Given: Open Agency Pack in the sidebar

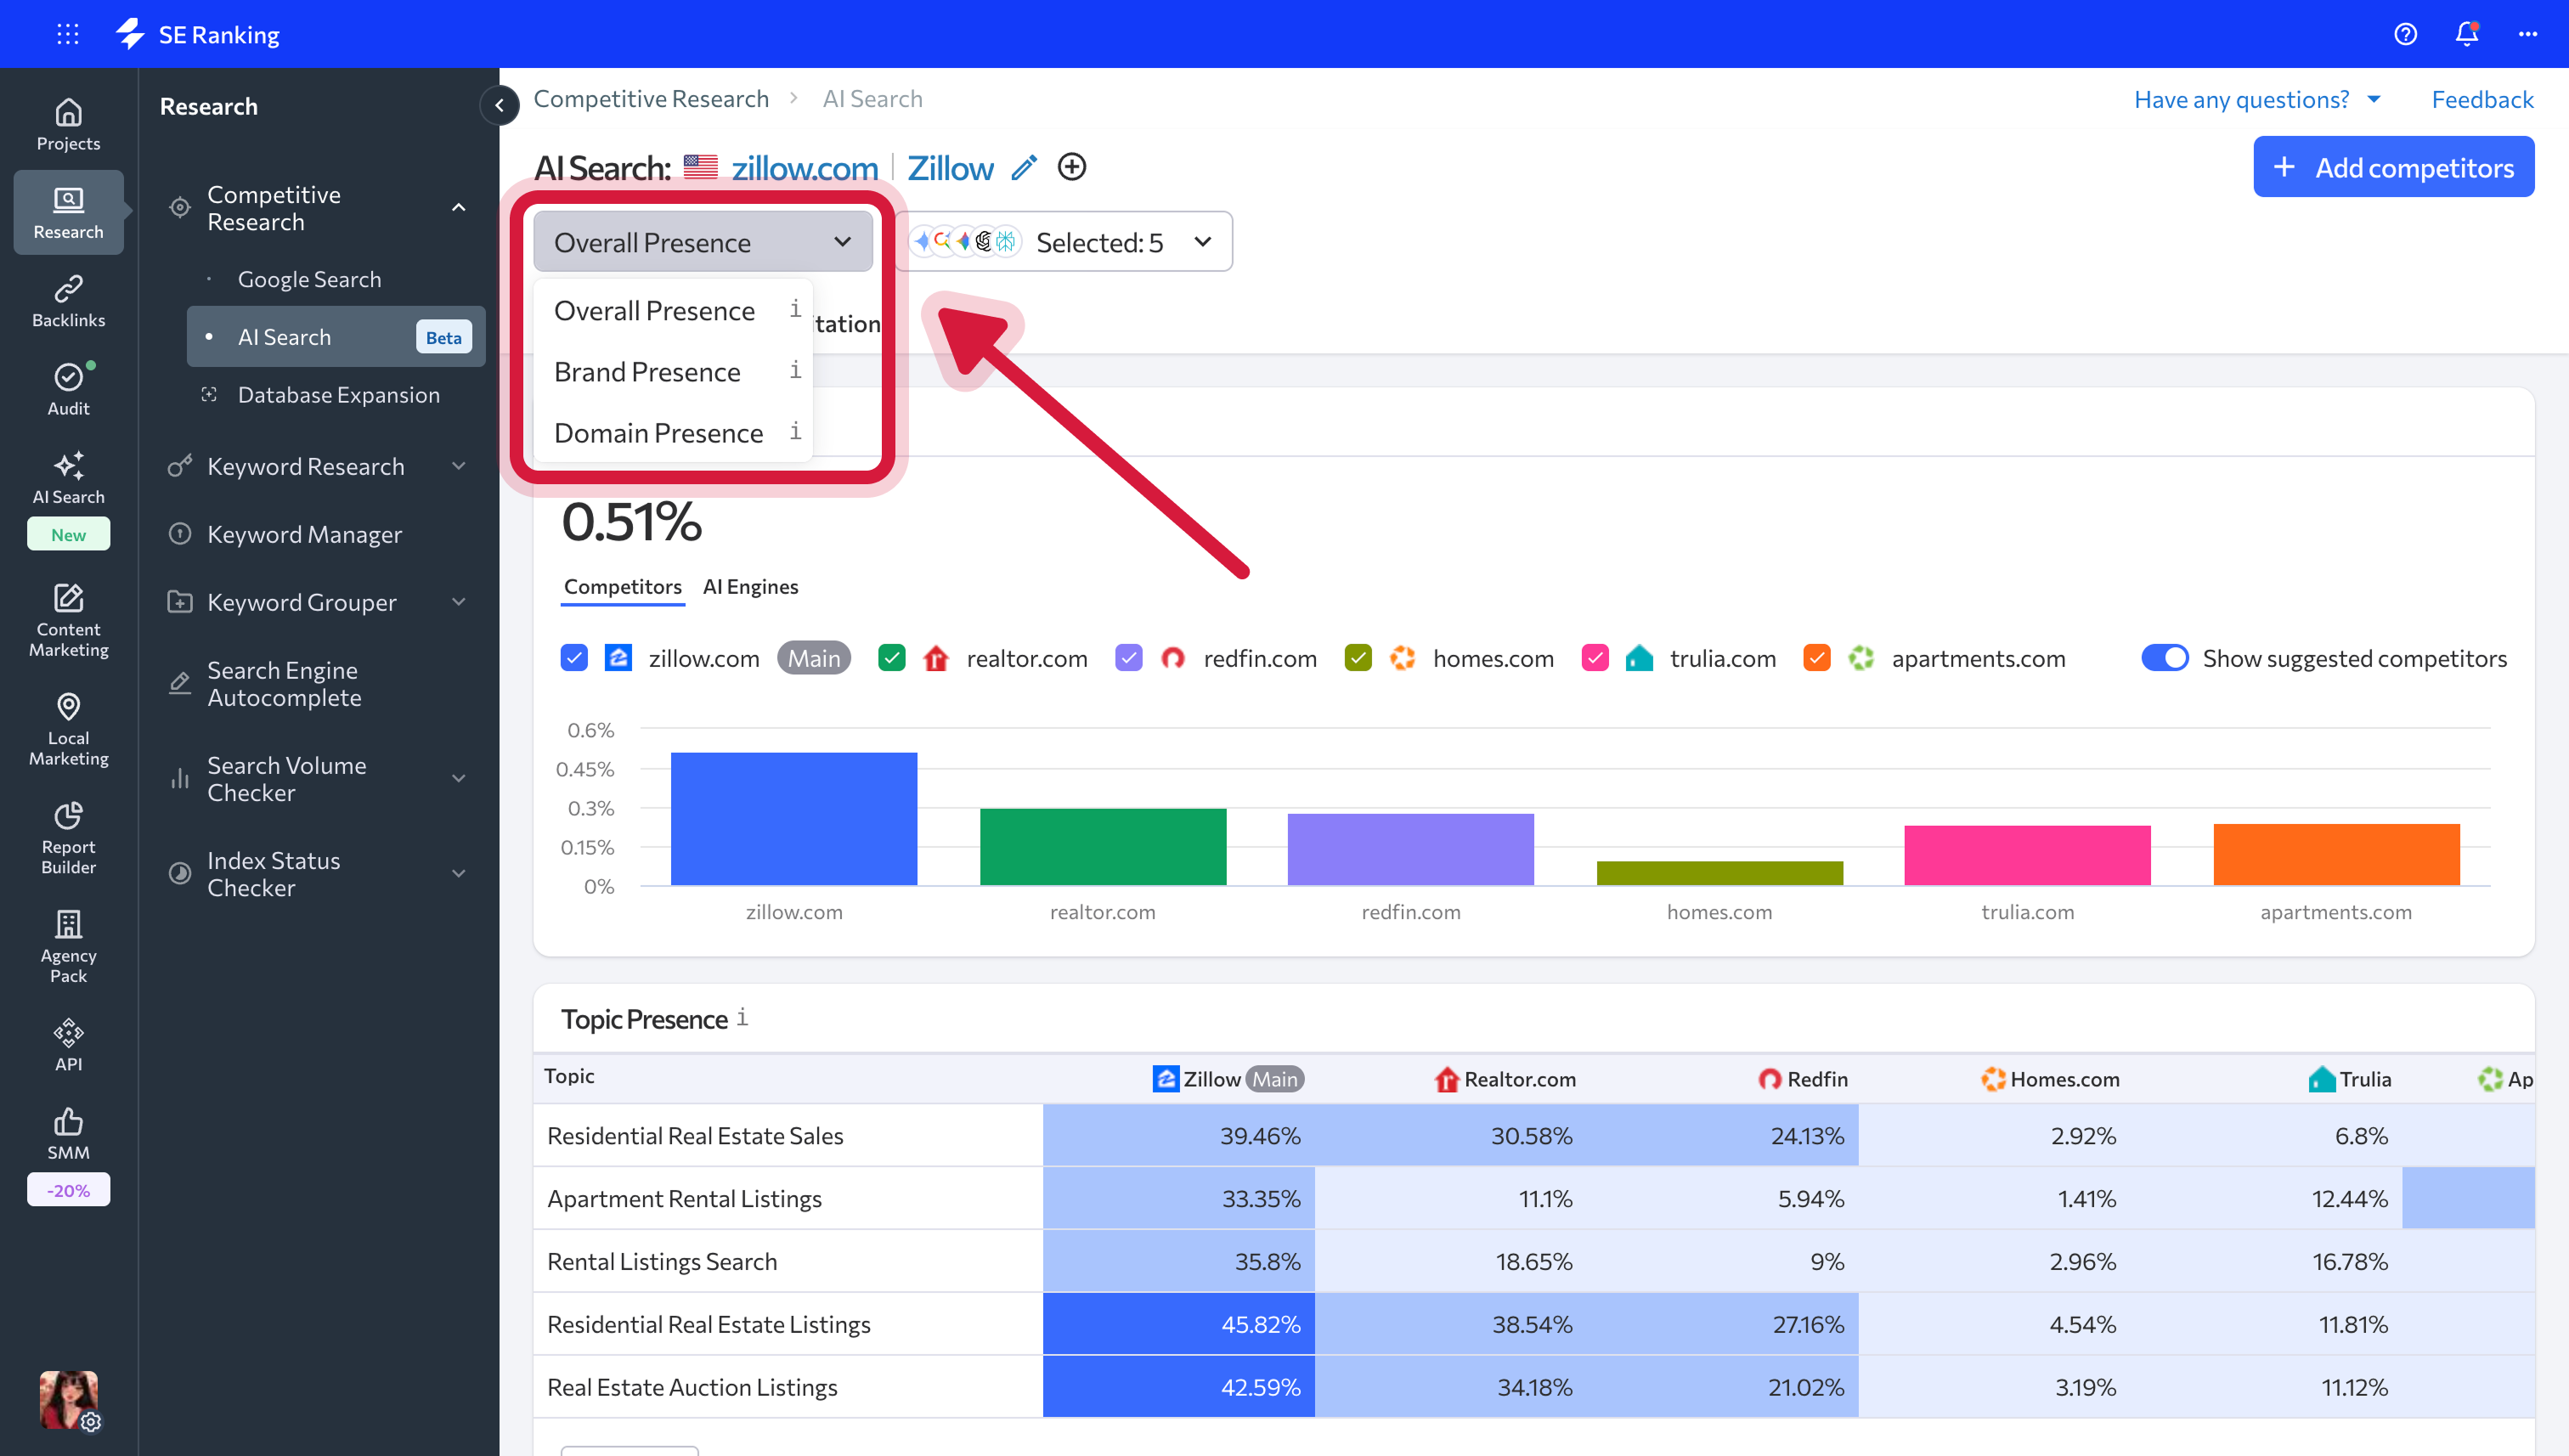Looking at the screenshot, I should click(x=68, y=946).
